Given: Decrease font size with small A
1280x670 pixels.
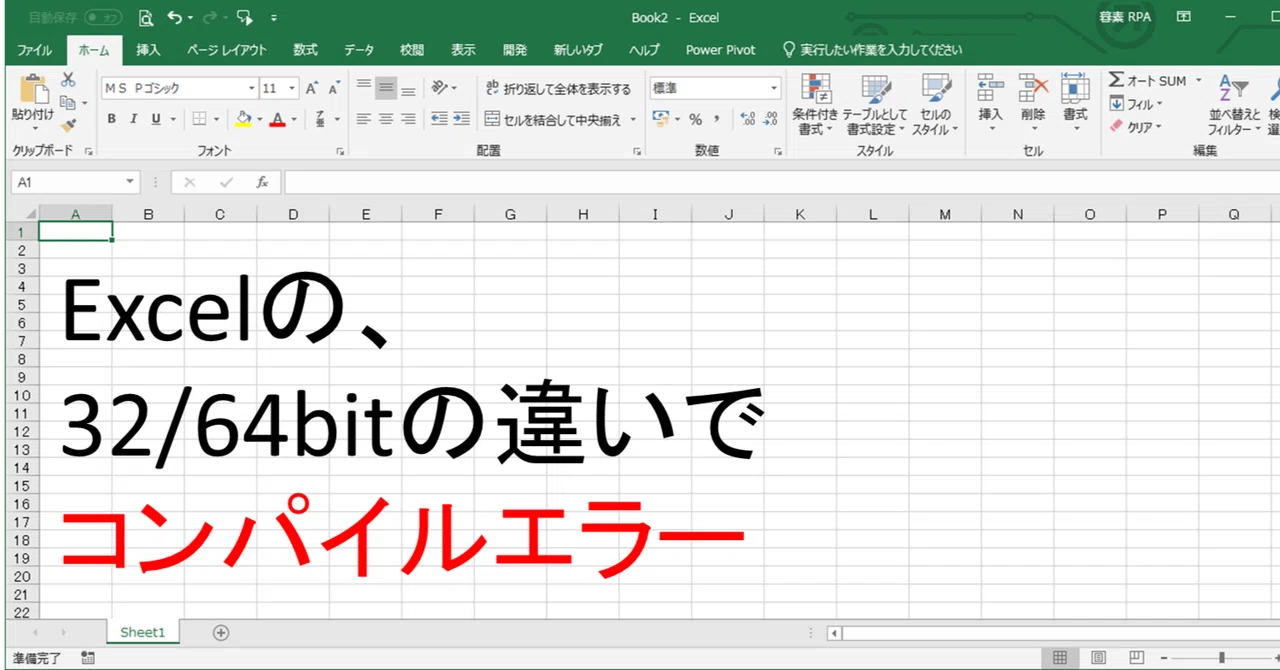Looking at the screenshot, I should point(334,88).
